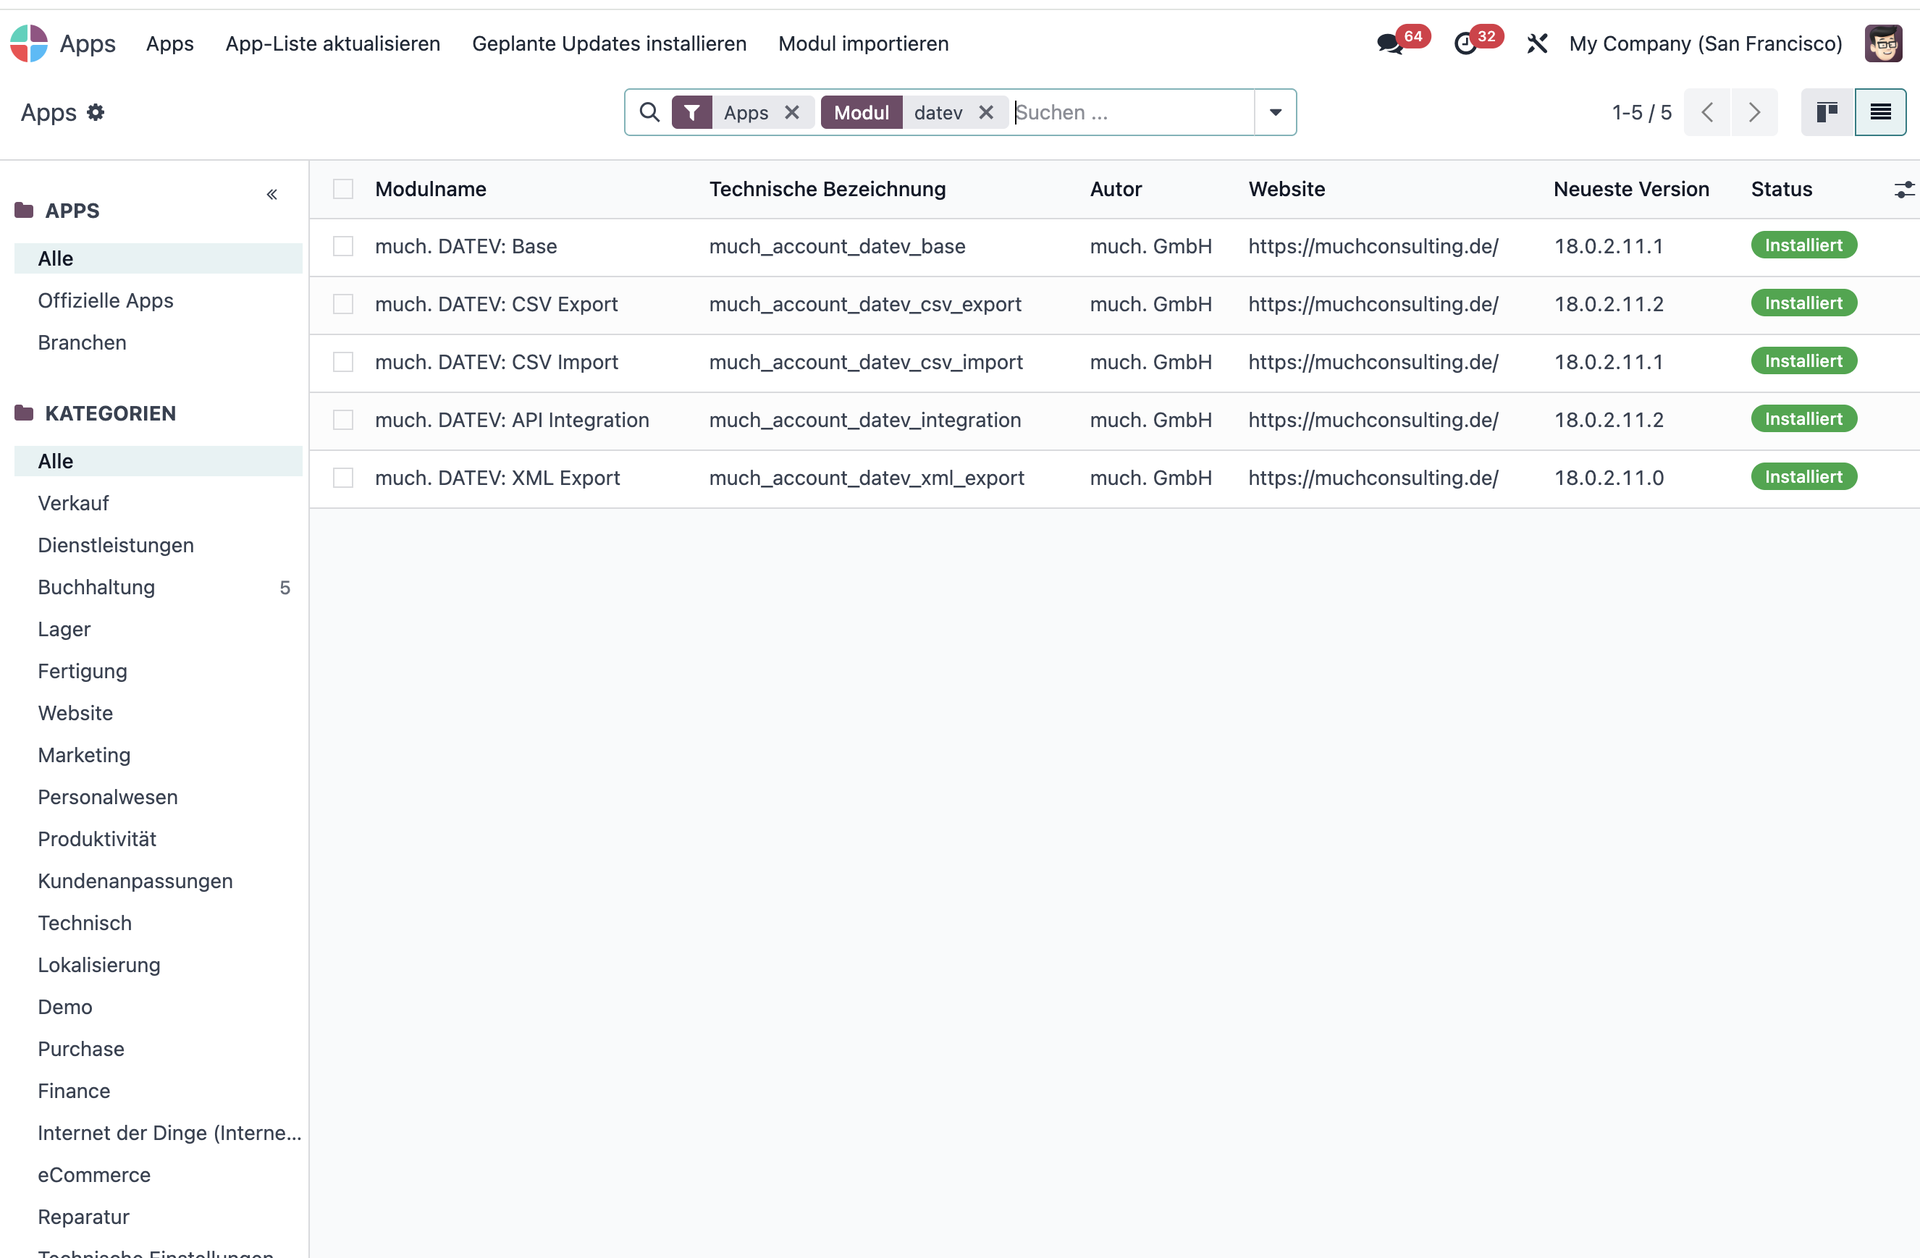The width and height of the screenshot is (1920, 1258).
Task: Open much. DATEV: XML Export module name
Action: [x=497, y=478]
